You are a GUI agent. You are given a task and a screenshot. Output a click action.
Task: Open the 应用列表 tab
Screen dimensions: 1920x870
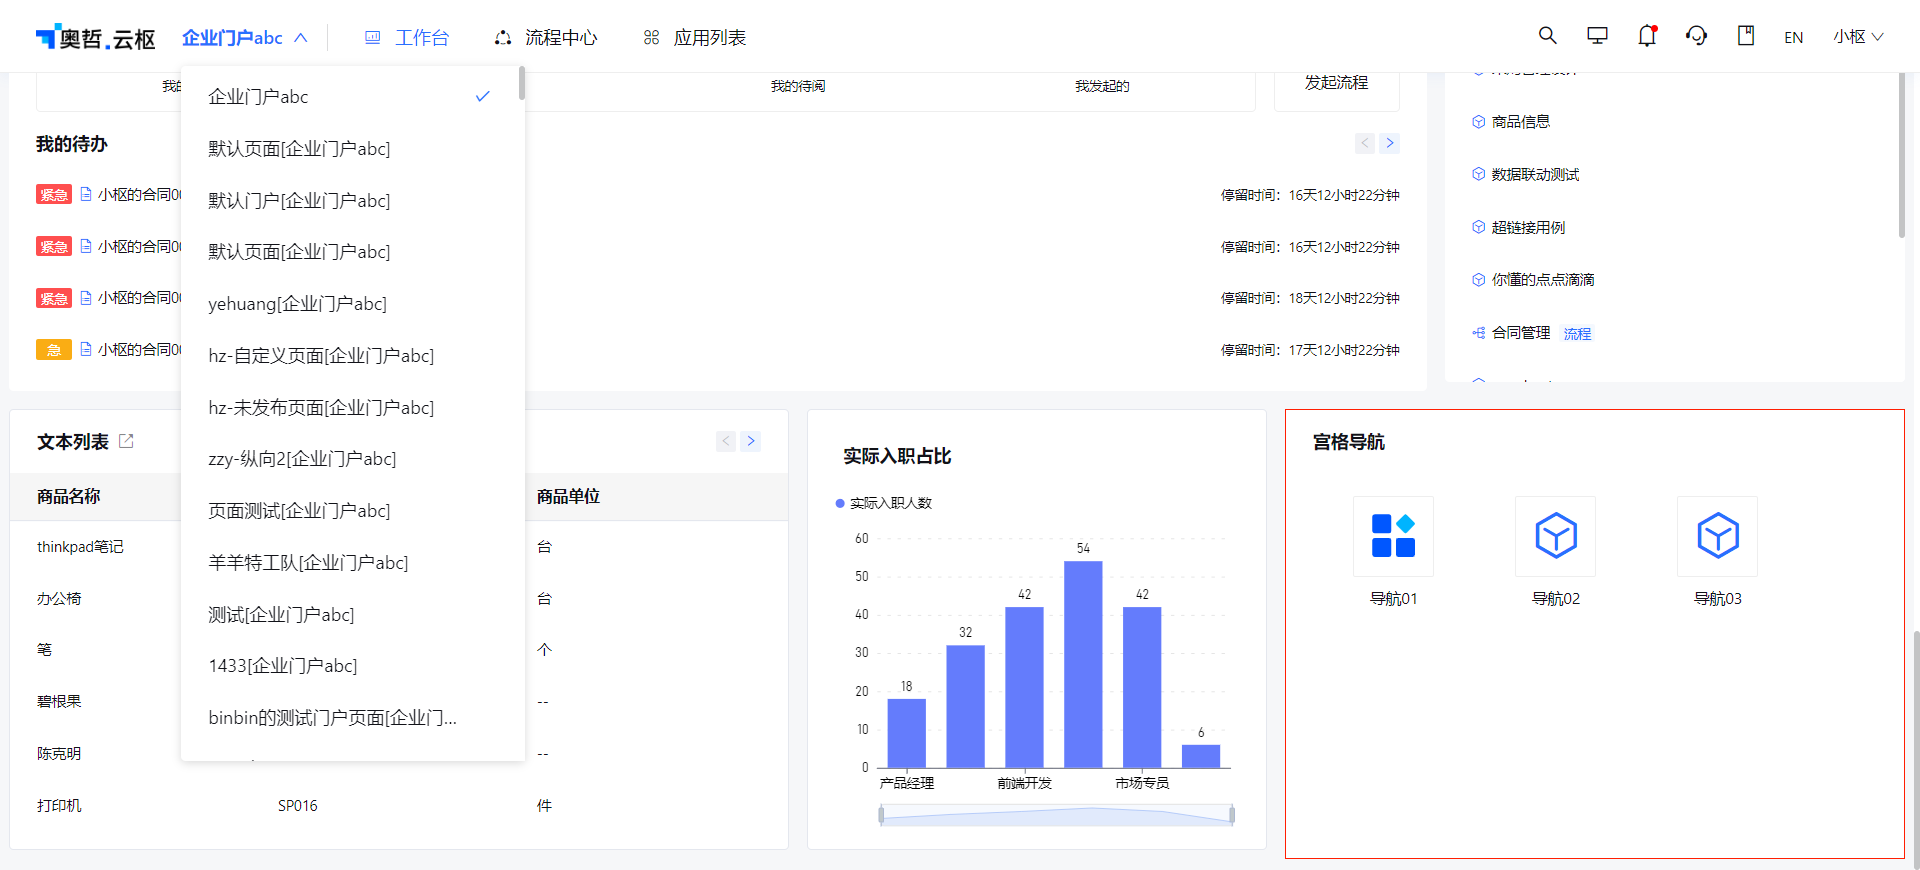pyautogui.click(x=695, y=38)
